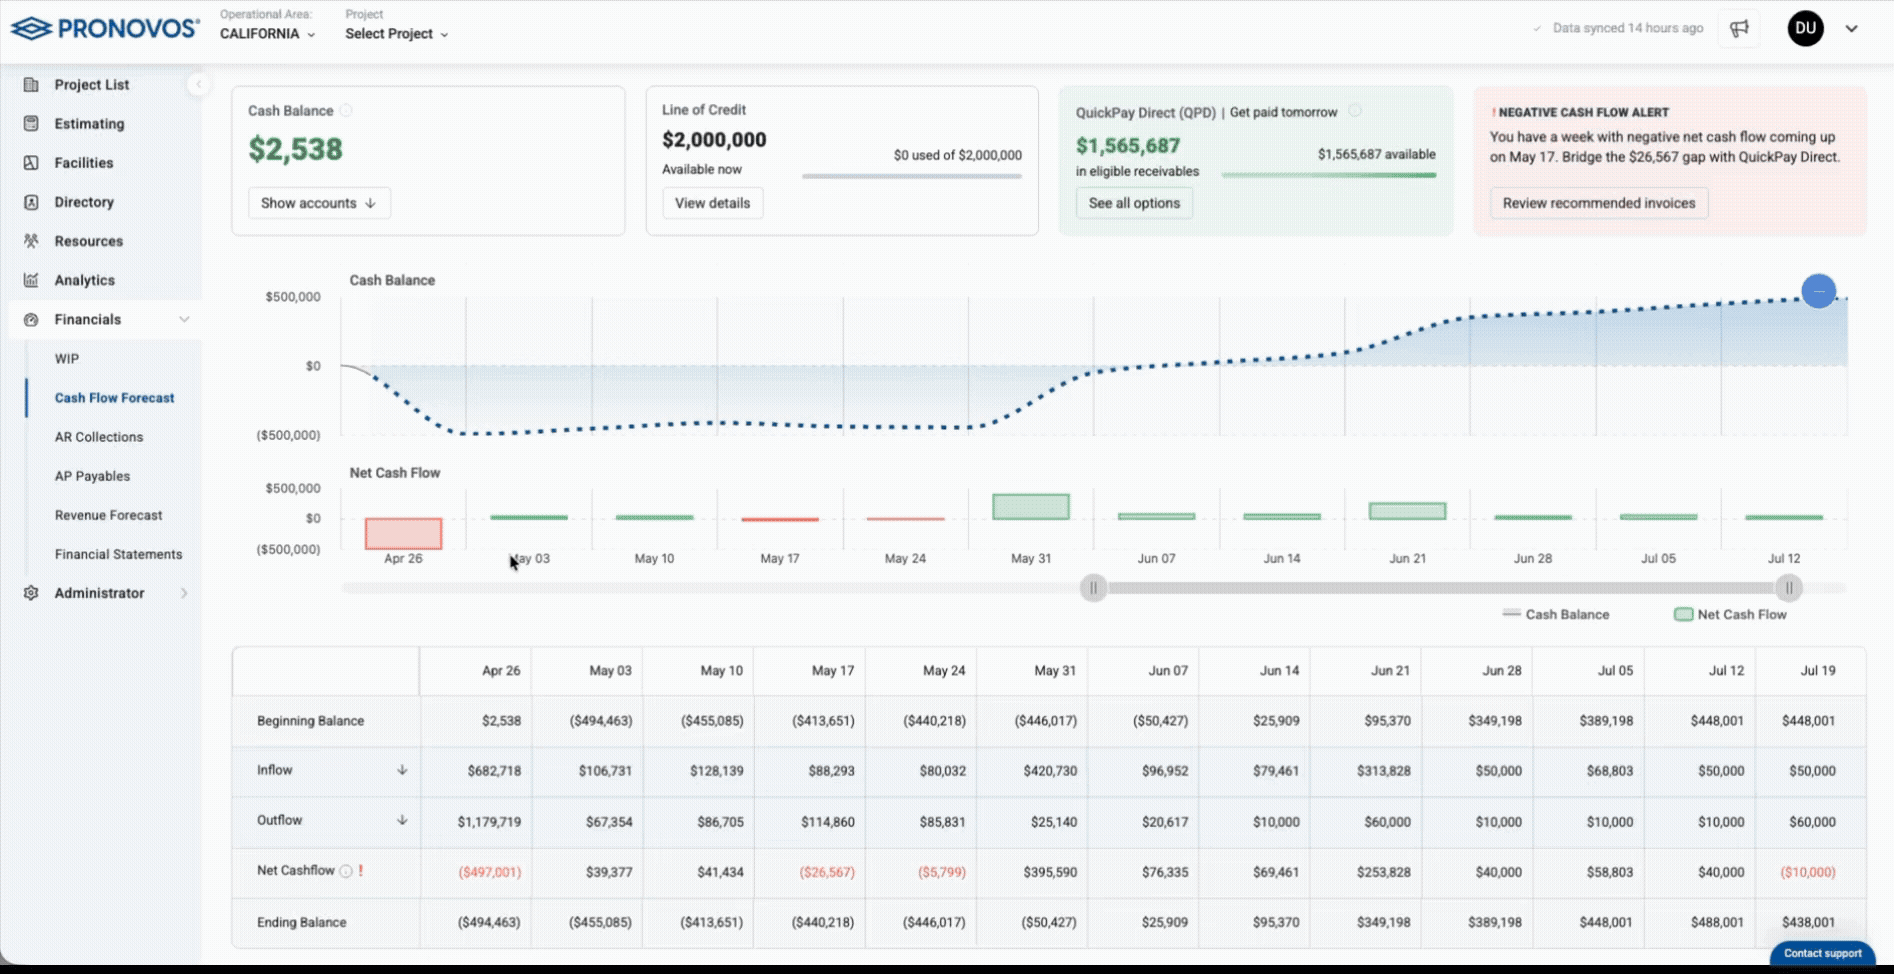Open the Select Project dropdown
1894x974 pixels.
coord(397,34)
